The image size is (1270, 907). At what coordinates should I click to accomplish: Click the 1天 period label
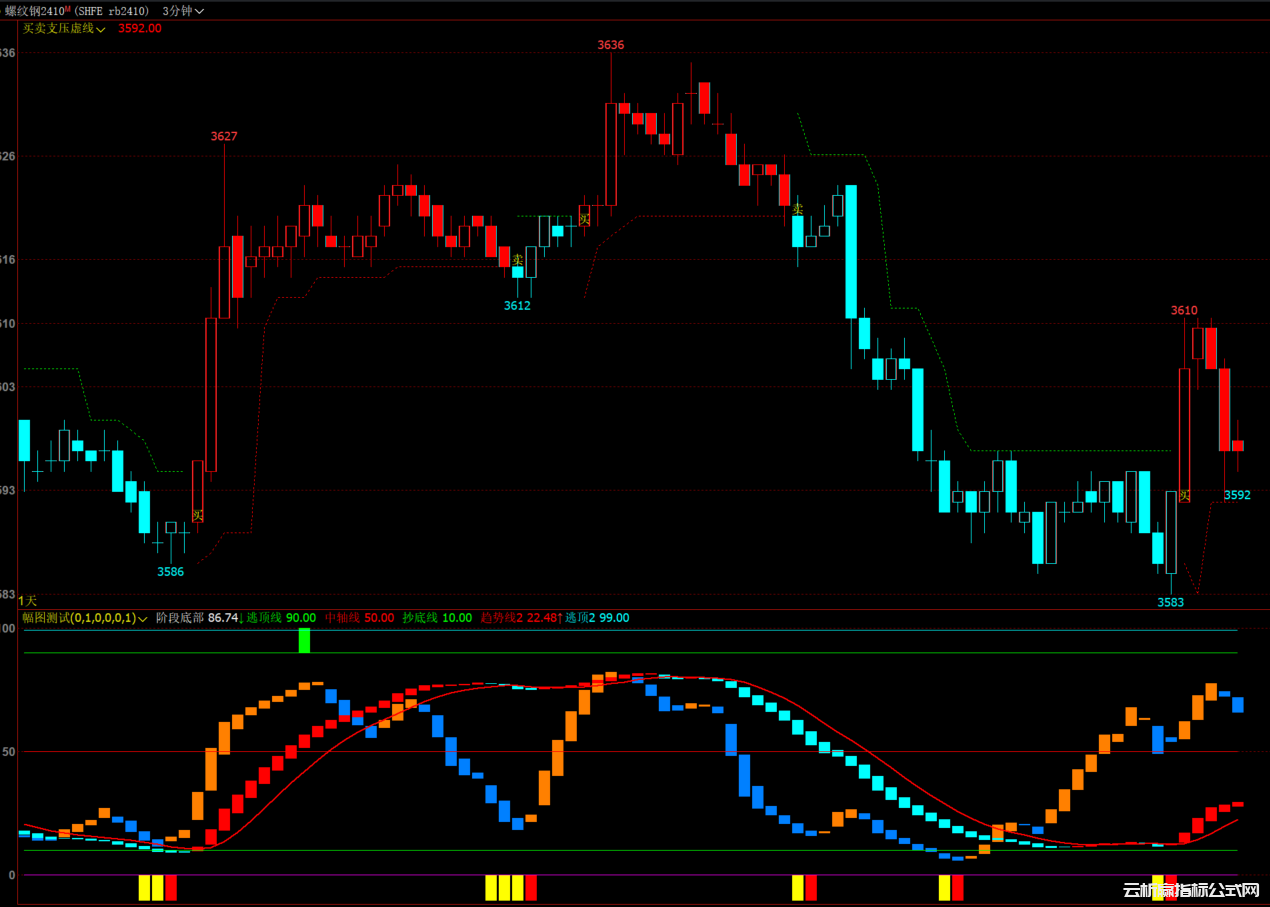27,600
